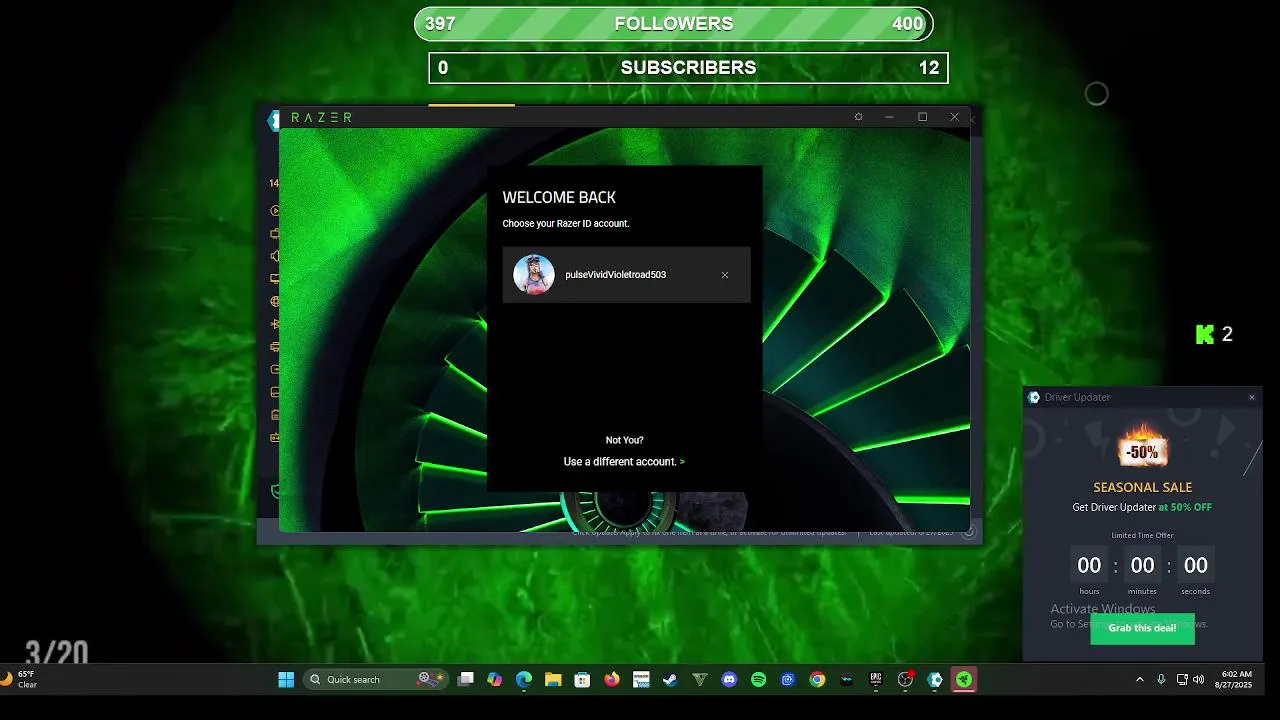Screen dimensions: 1280x720
Task: Click the seconds countdown box
Action: (1195, 566)
